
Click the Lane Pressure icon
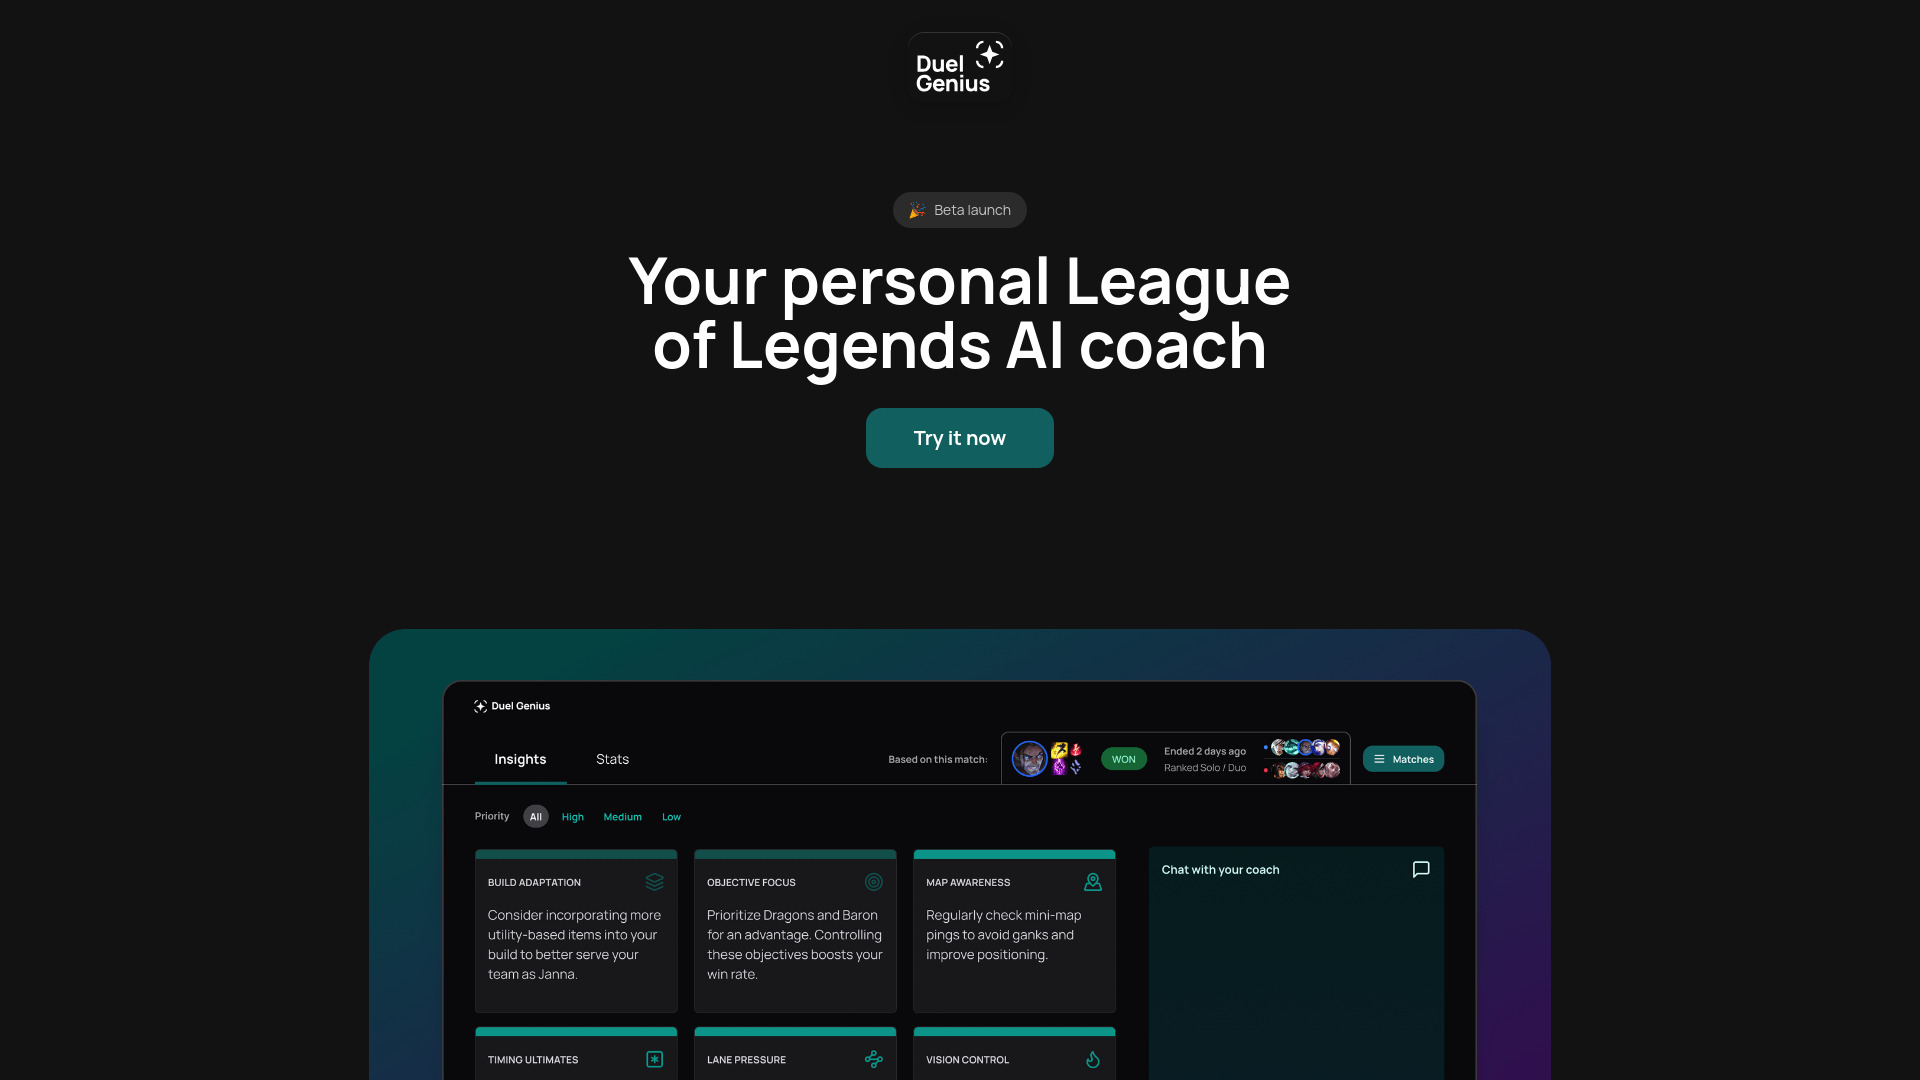coord(873,1059)
